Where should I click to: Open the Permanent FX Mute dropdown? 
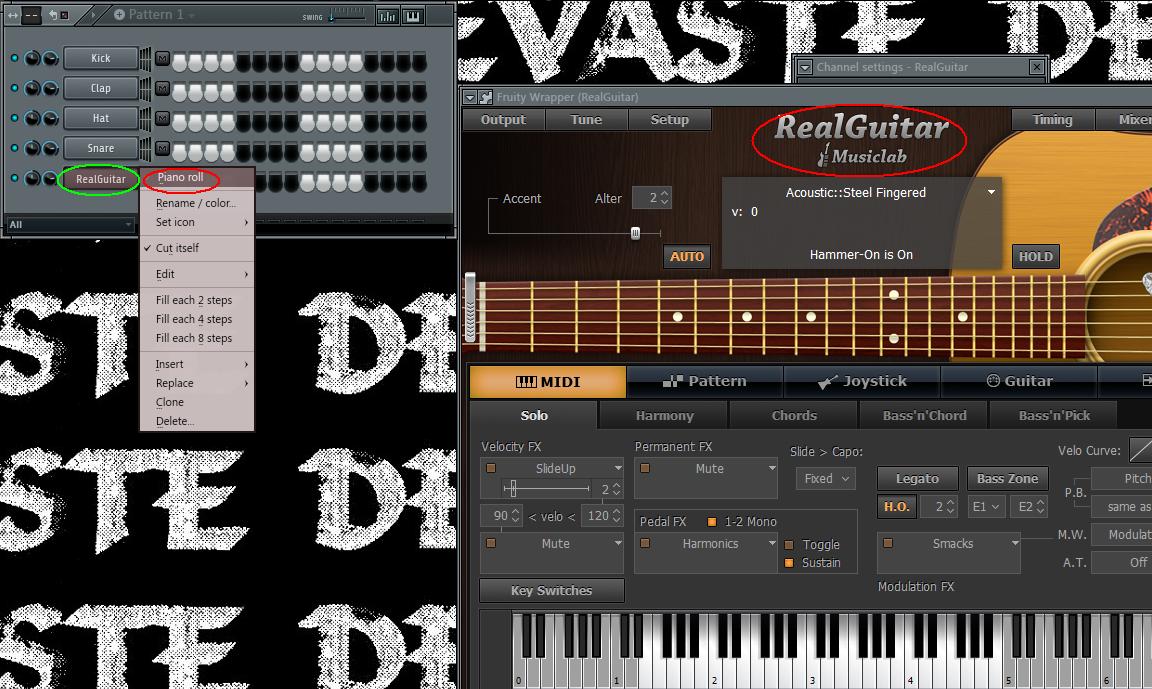[771, 468]
